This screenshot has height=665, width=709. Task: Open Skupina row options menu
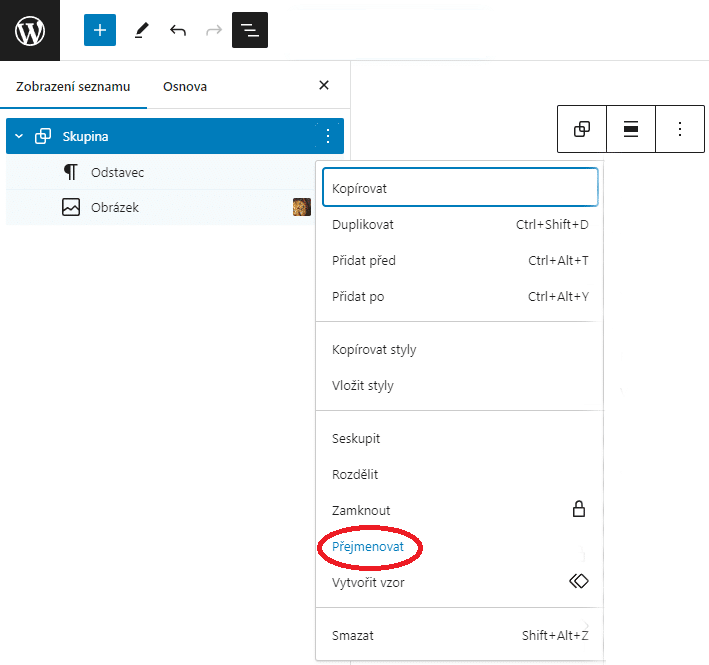click(x=328, y=136)
